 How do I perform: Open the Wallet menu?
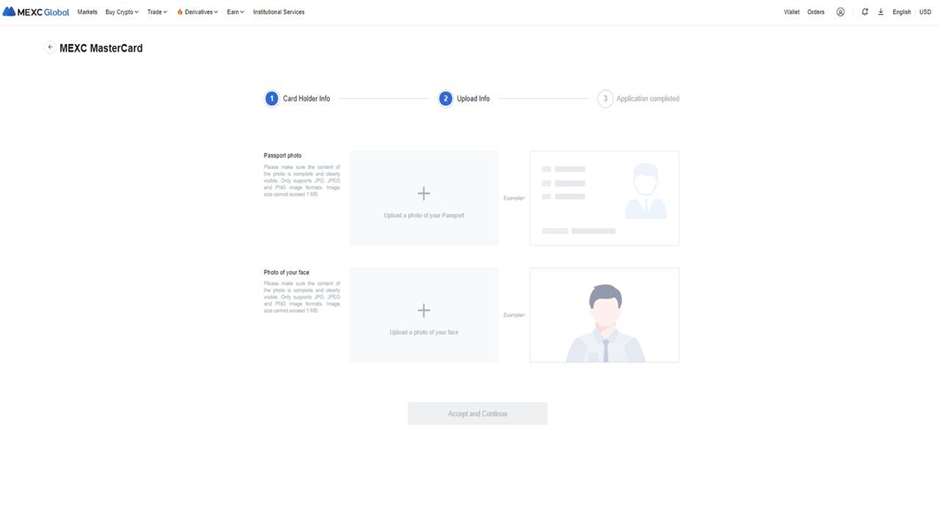[791, 12]
